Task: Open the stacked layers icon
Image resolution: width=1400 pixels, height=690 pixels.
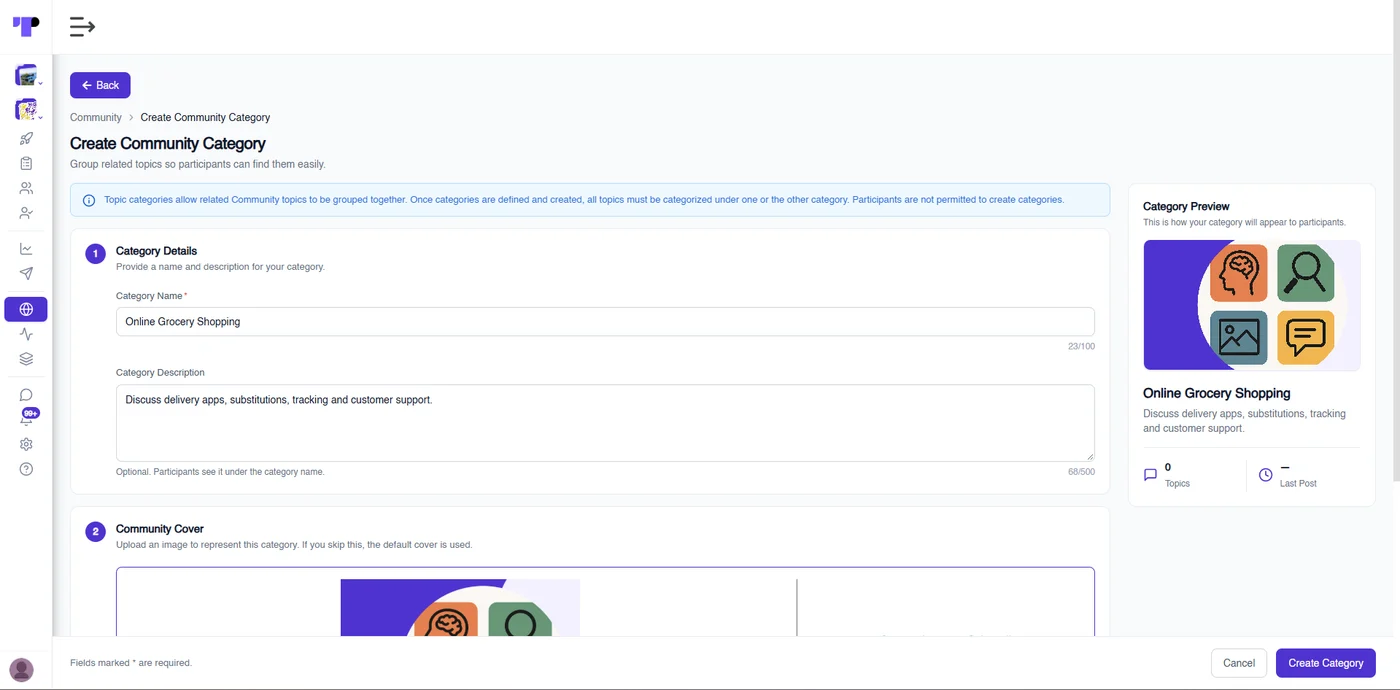Action: click(26, 359)
